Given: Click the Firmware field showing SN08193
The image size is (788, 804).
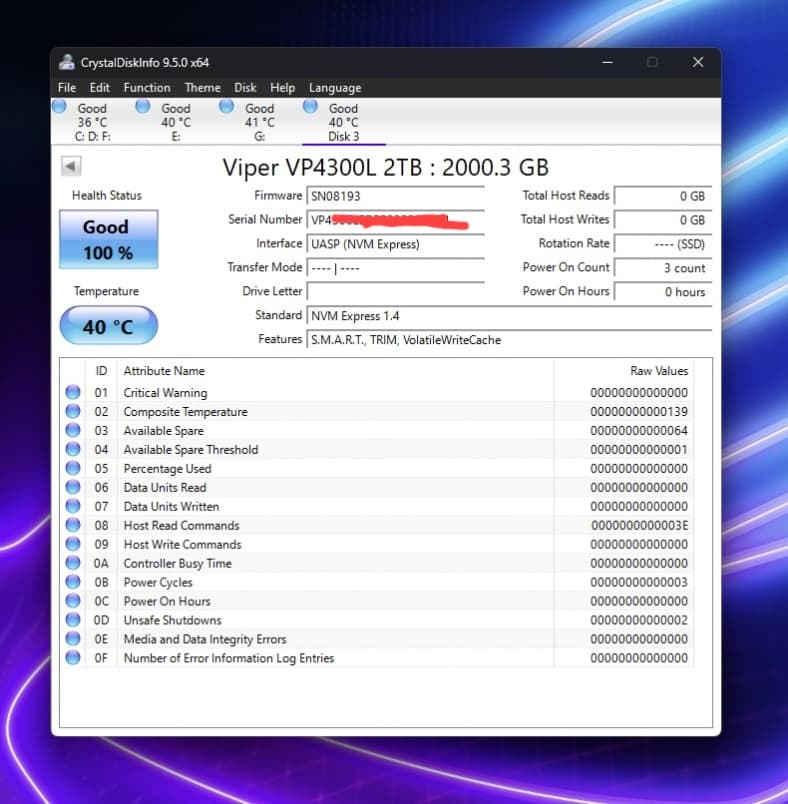Looking at the screenshot, I should pyautogui.click(x=395, y=196).
